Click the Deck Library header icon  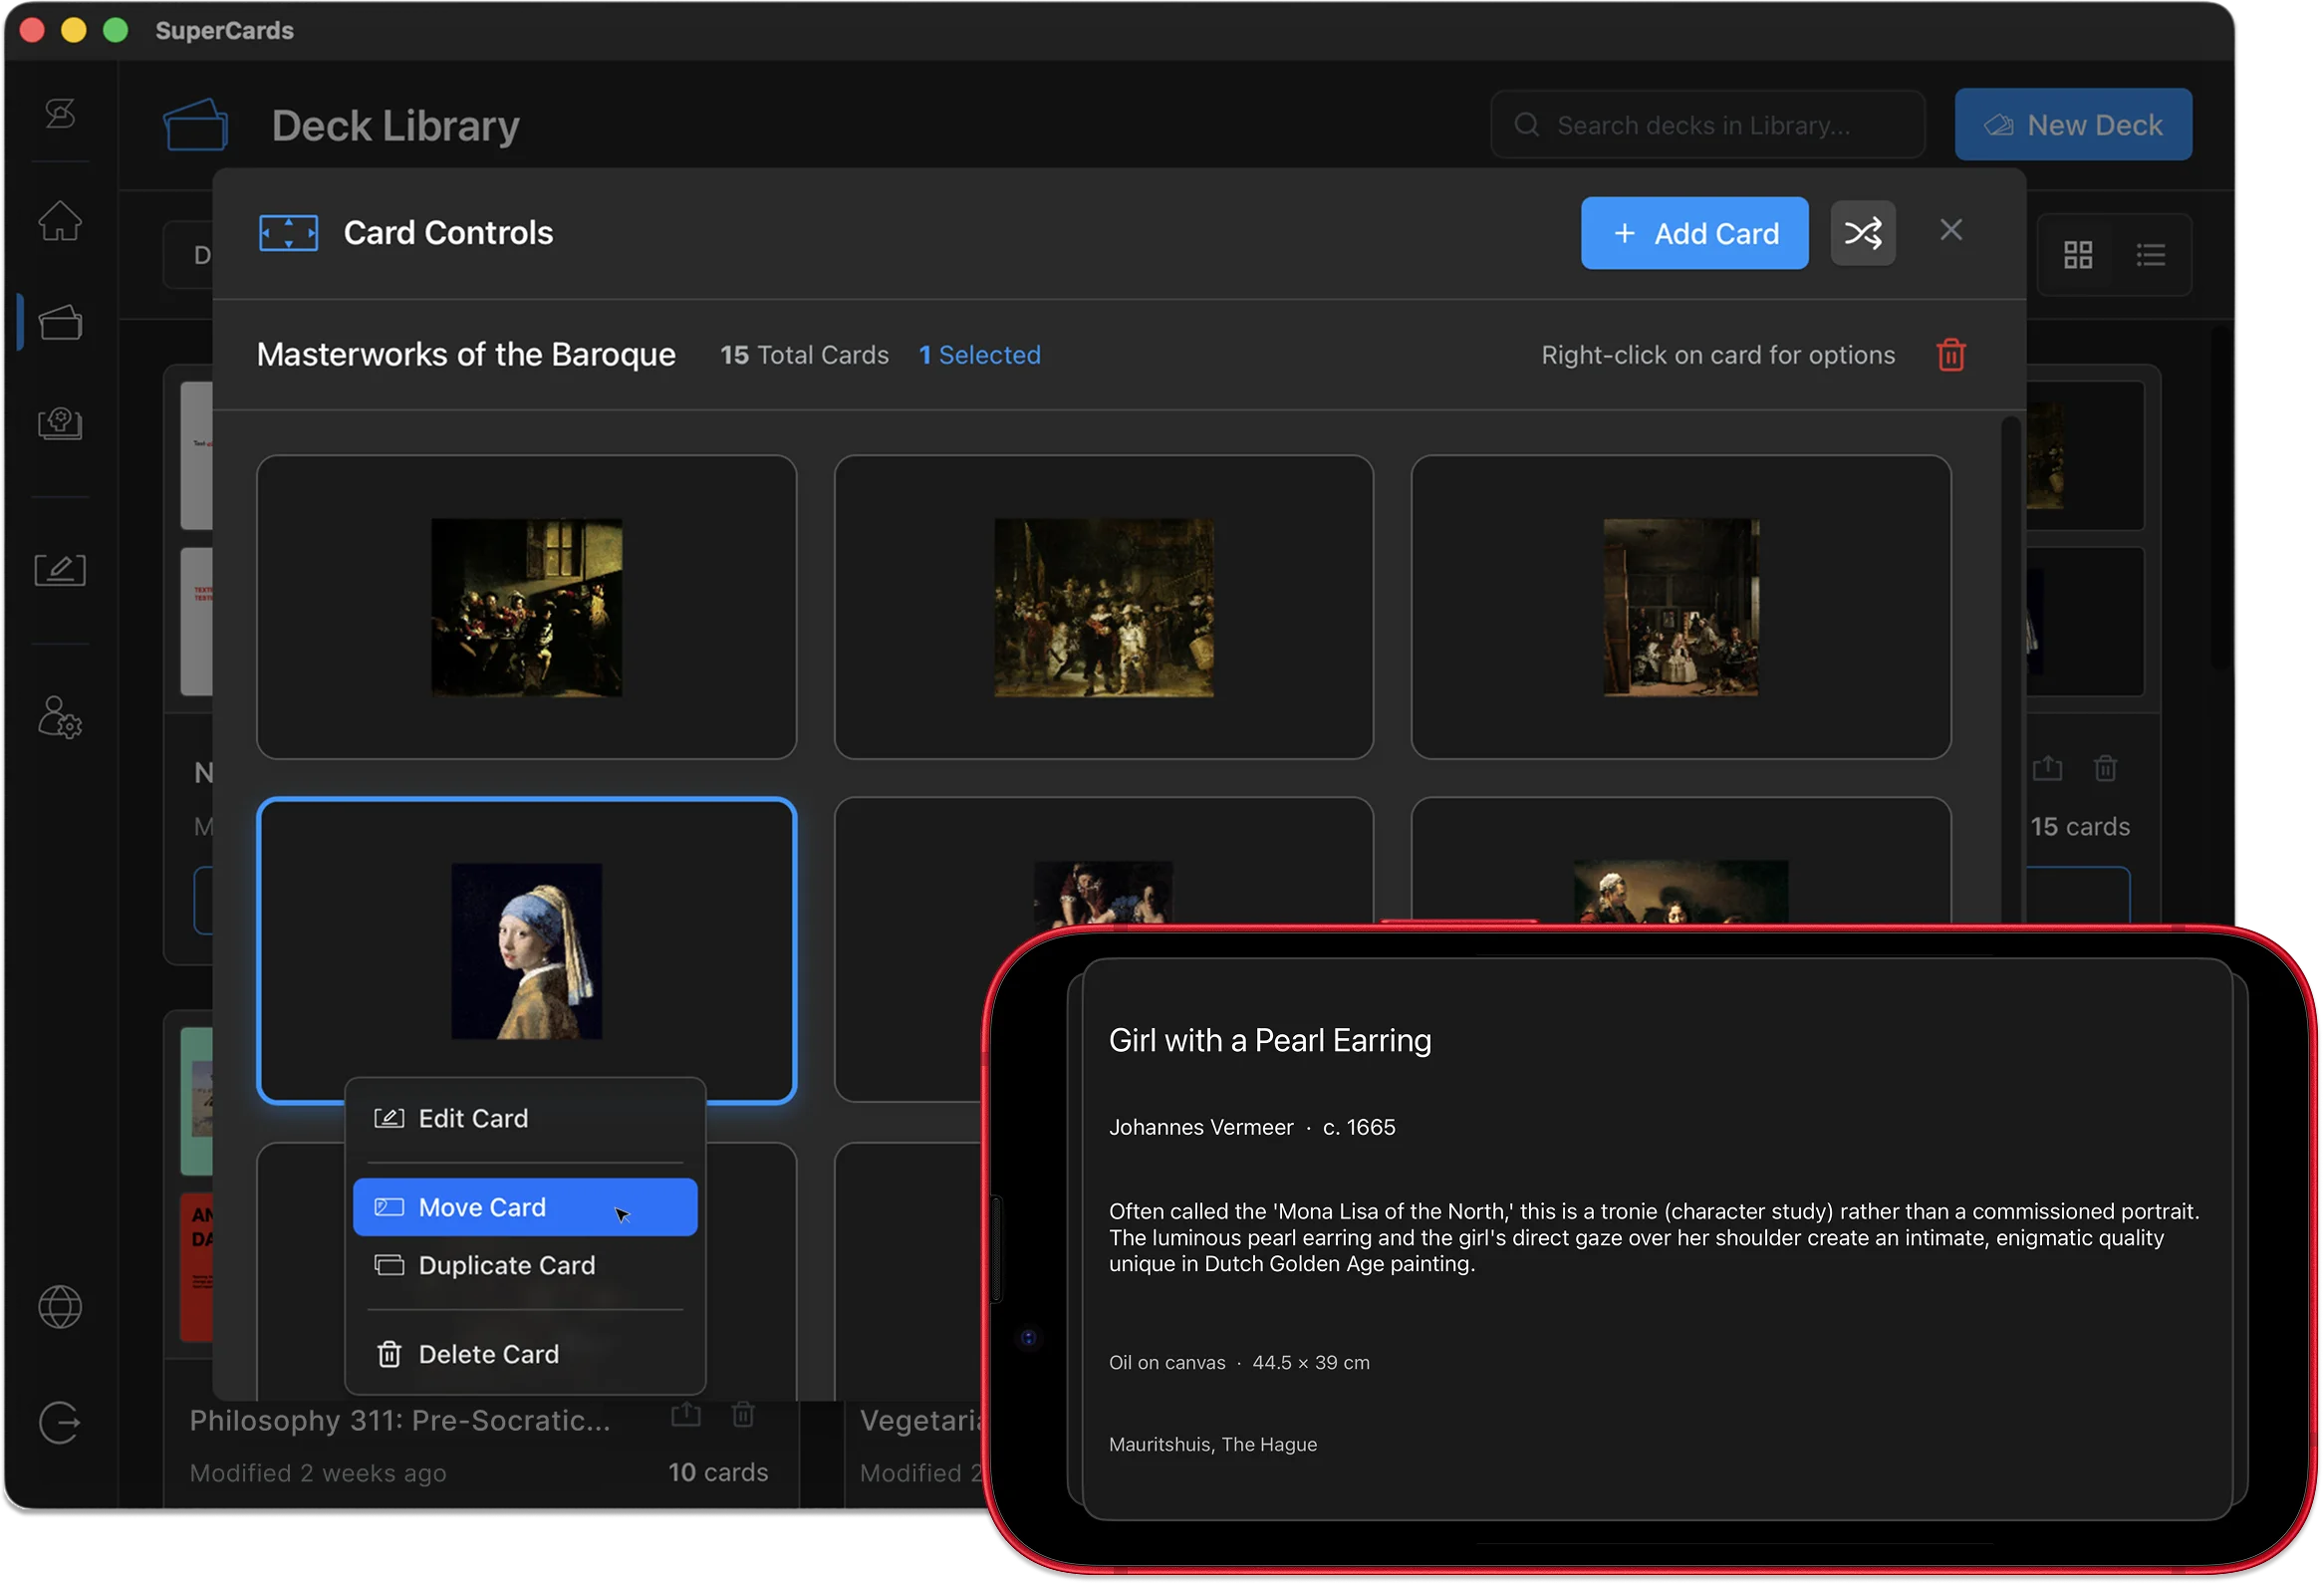pos(196,125)
